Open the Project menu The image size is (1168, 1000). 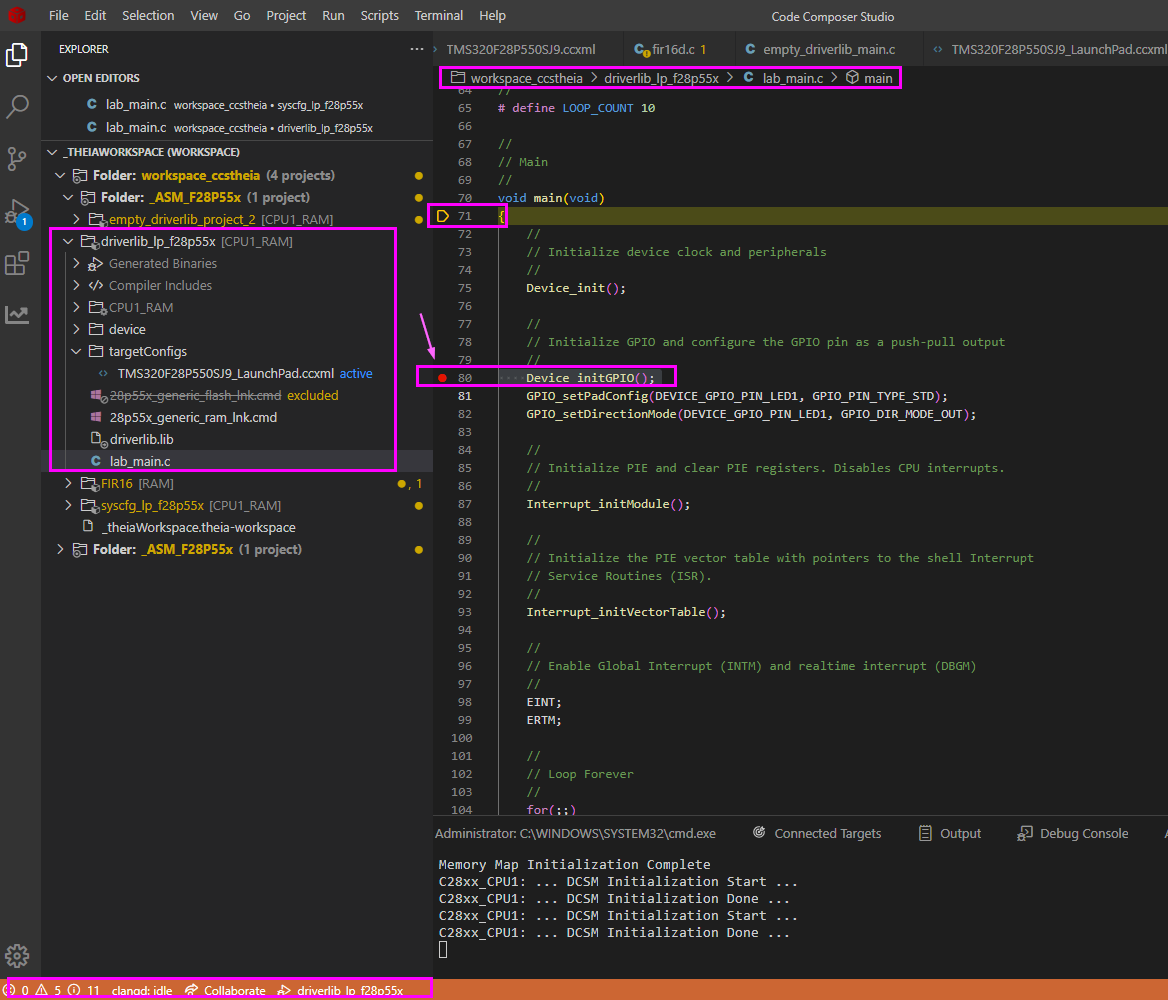[x=286, y=16]
